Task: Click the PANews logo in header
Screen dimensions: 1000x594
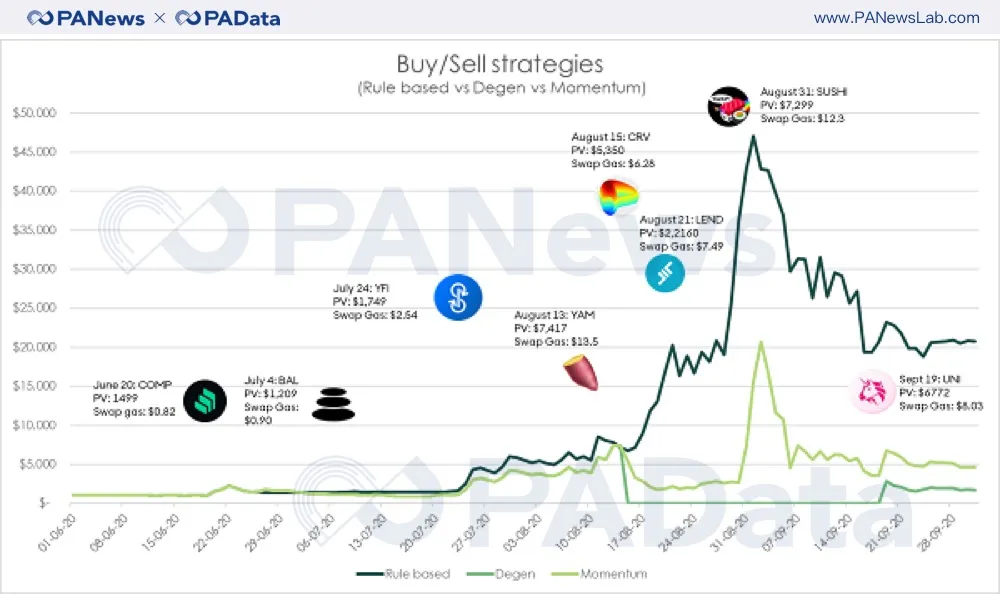Action: click(x=85, y=18)
